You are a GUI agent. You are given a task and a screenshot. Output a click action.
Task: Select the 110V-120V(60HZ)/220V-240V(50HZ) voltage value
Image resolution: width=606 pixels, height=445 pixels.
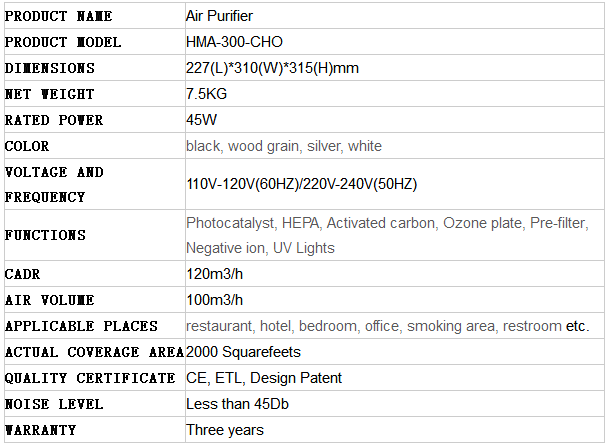[x=301, y=184]
